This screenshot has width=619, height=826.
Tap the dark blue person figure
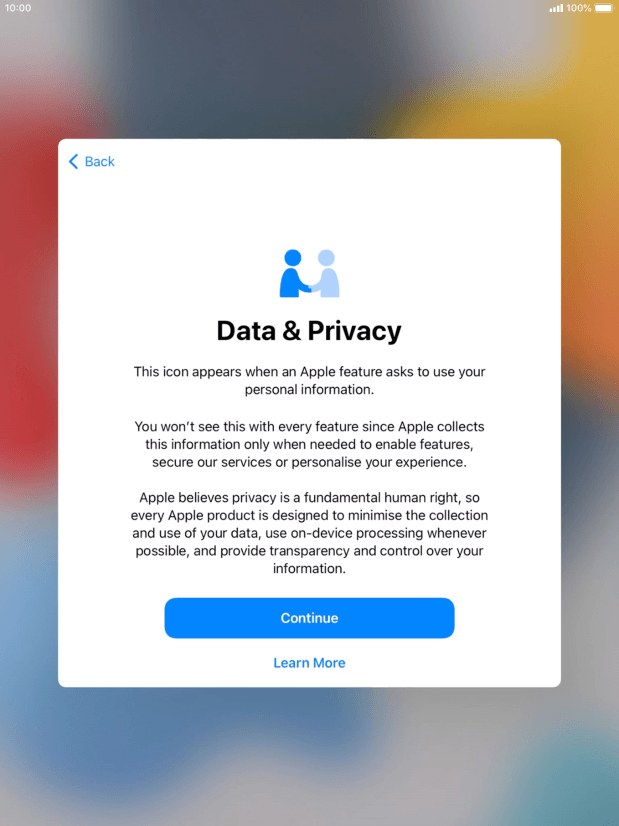[x=294, y=273]
